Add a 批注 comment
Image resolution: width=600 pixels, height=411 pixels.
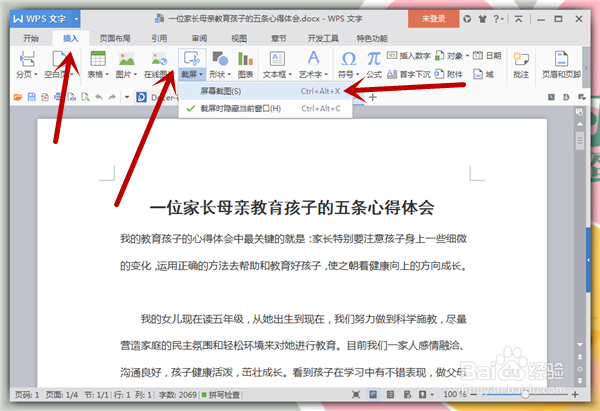[521, 64]
